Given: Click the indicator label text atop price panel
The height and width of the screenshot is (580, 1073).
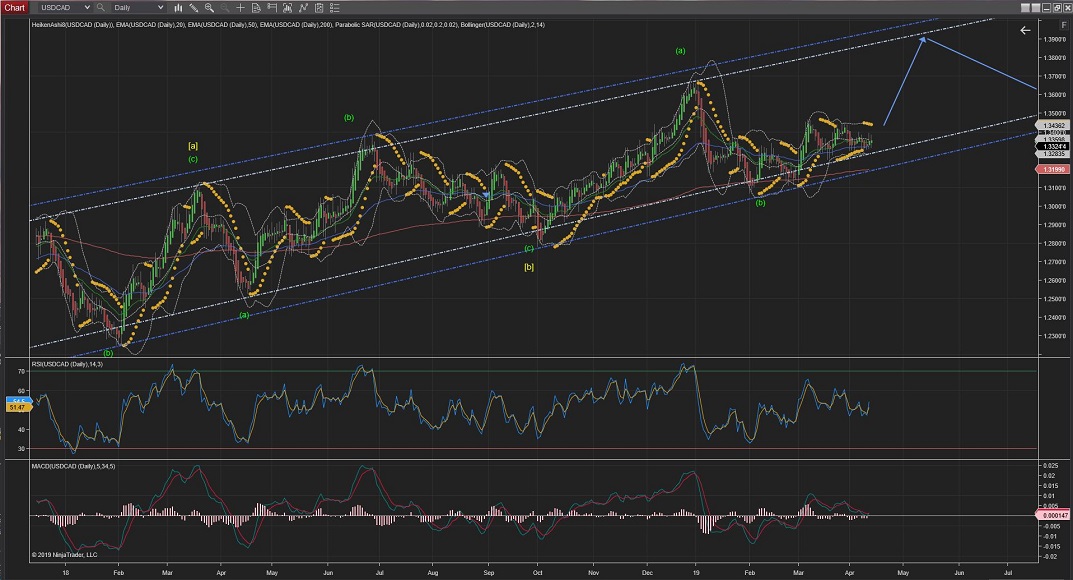Looking at the screenshot, I should pyautogui.click(x=287, y=25).
